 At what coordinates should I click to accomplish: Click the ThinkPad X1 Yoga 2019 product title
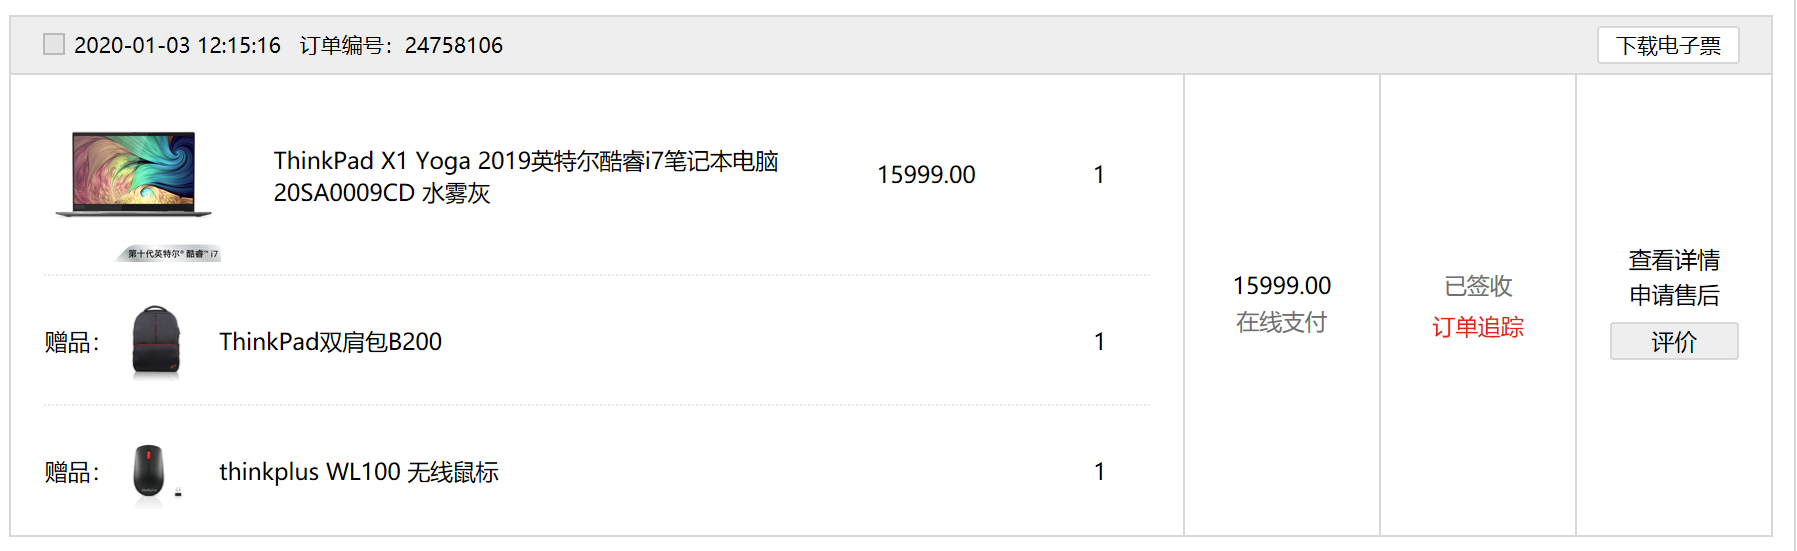click(x=525, y=176)
